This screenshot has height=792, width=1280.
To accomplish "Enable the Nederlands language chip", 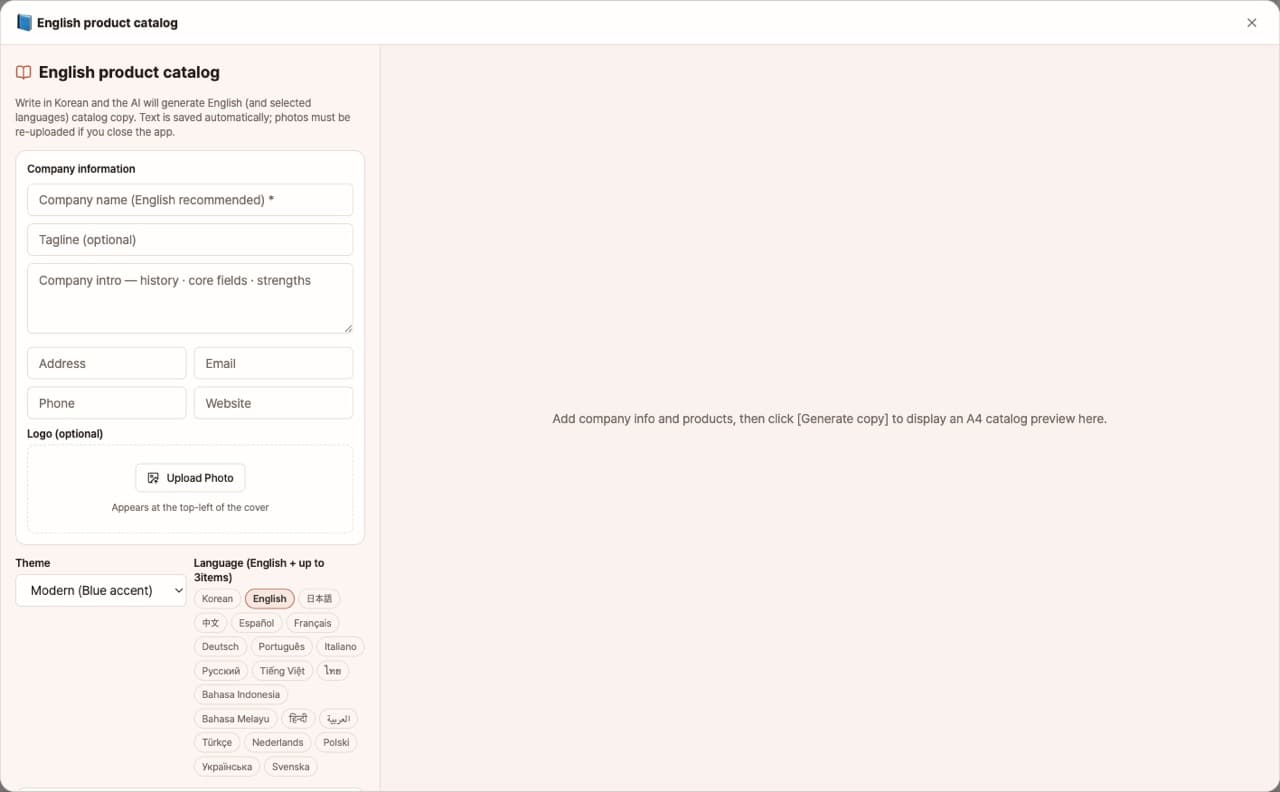I will point(278,743).
